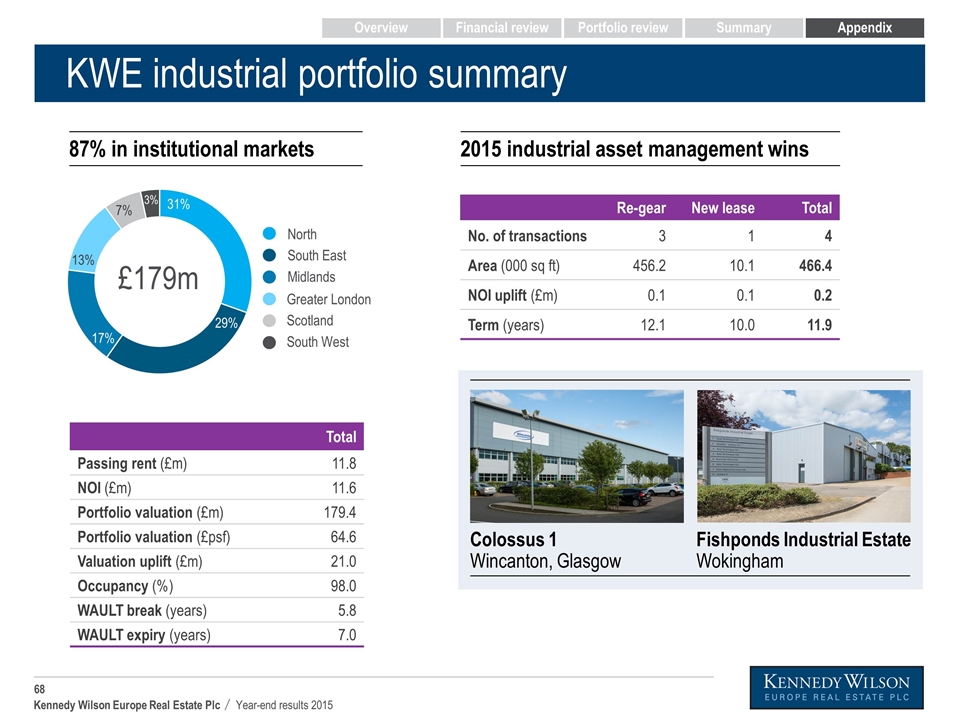Click the Re-gear column header

click(x=641, y=208)
